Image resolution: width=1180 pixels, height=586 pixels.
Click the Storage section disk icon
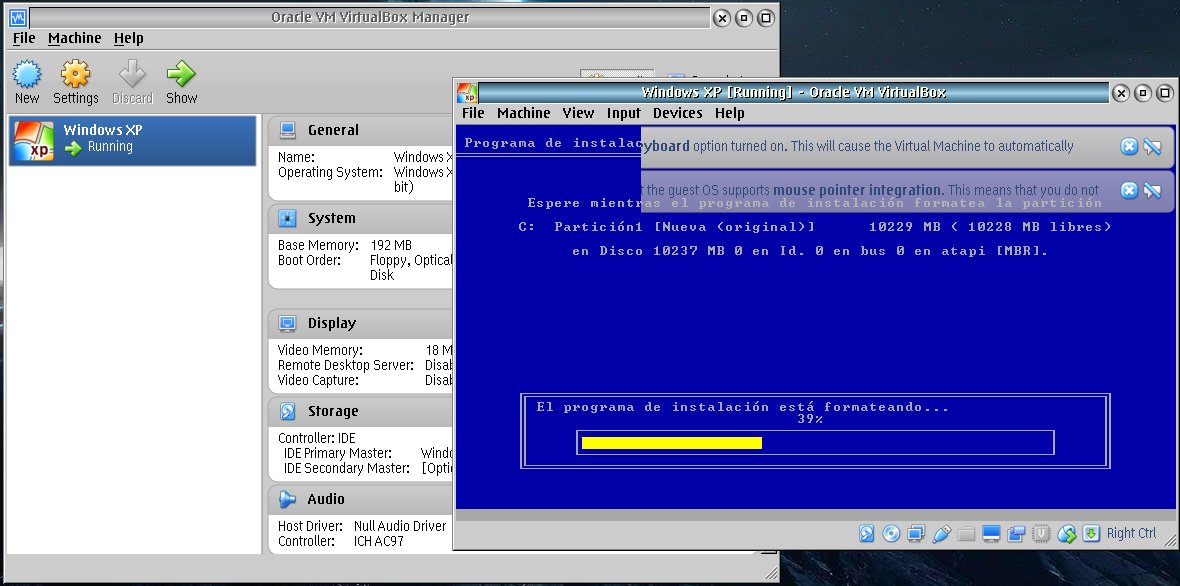[x=287, y=411]
